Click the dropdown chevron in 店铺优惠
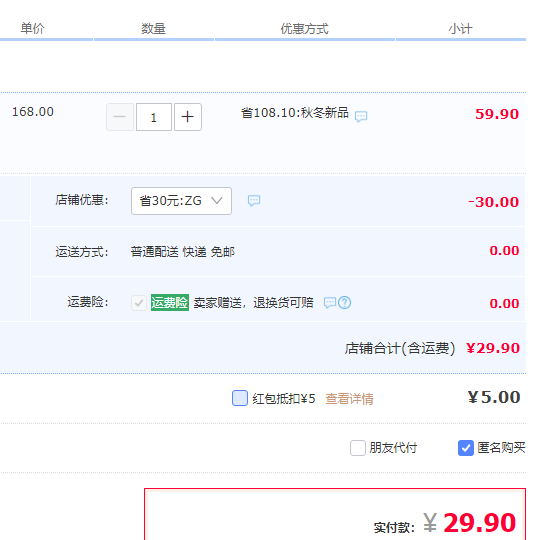Screen dimensions: 551x540 [x=217, y=201]
